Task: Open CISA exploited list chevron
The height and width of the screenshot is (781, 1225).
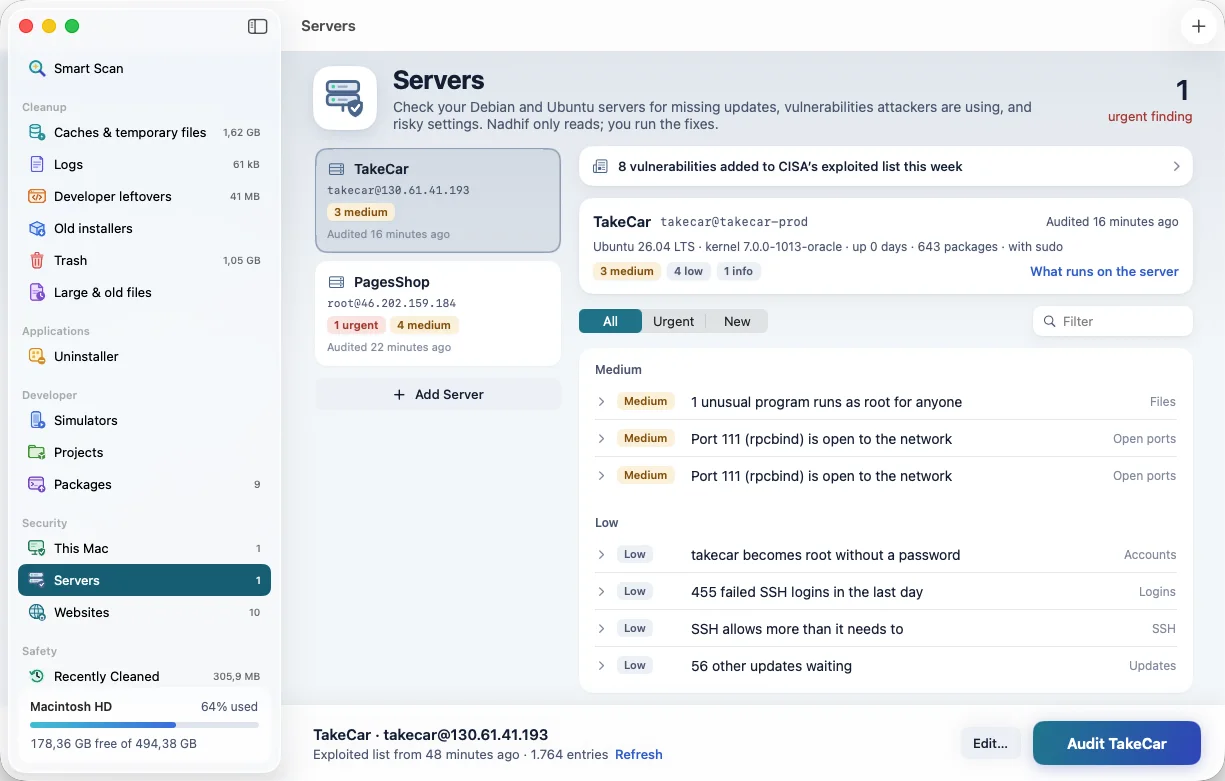Action: (x=1176, y=166)
